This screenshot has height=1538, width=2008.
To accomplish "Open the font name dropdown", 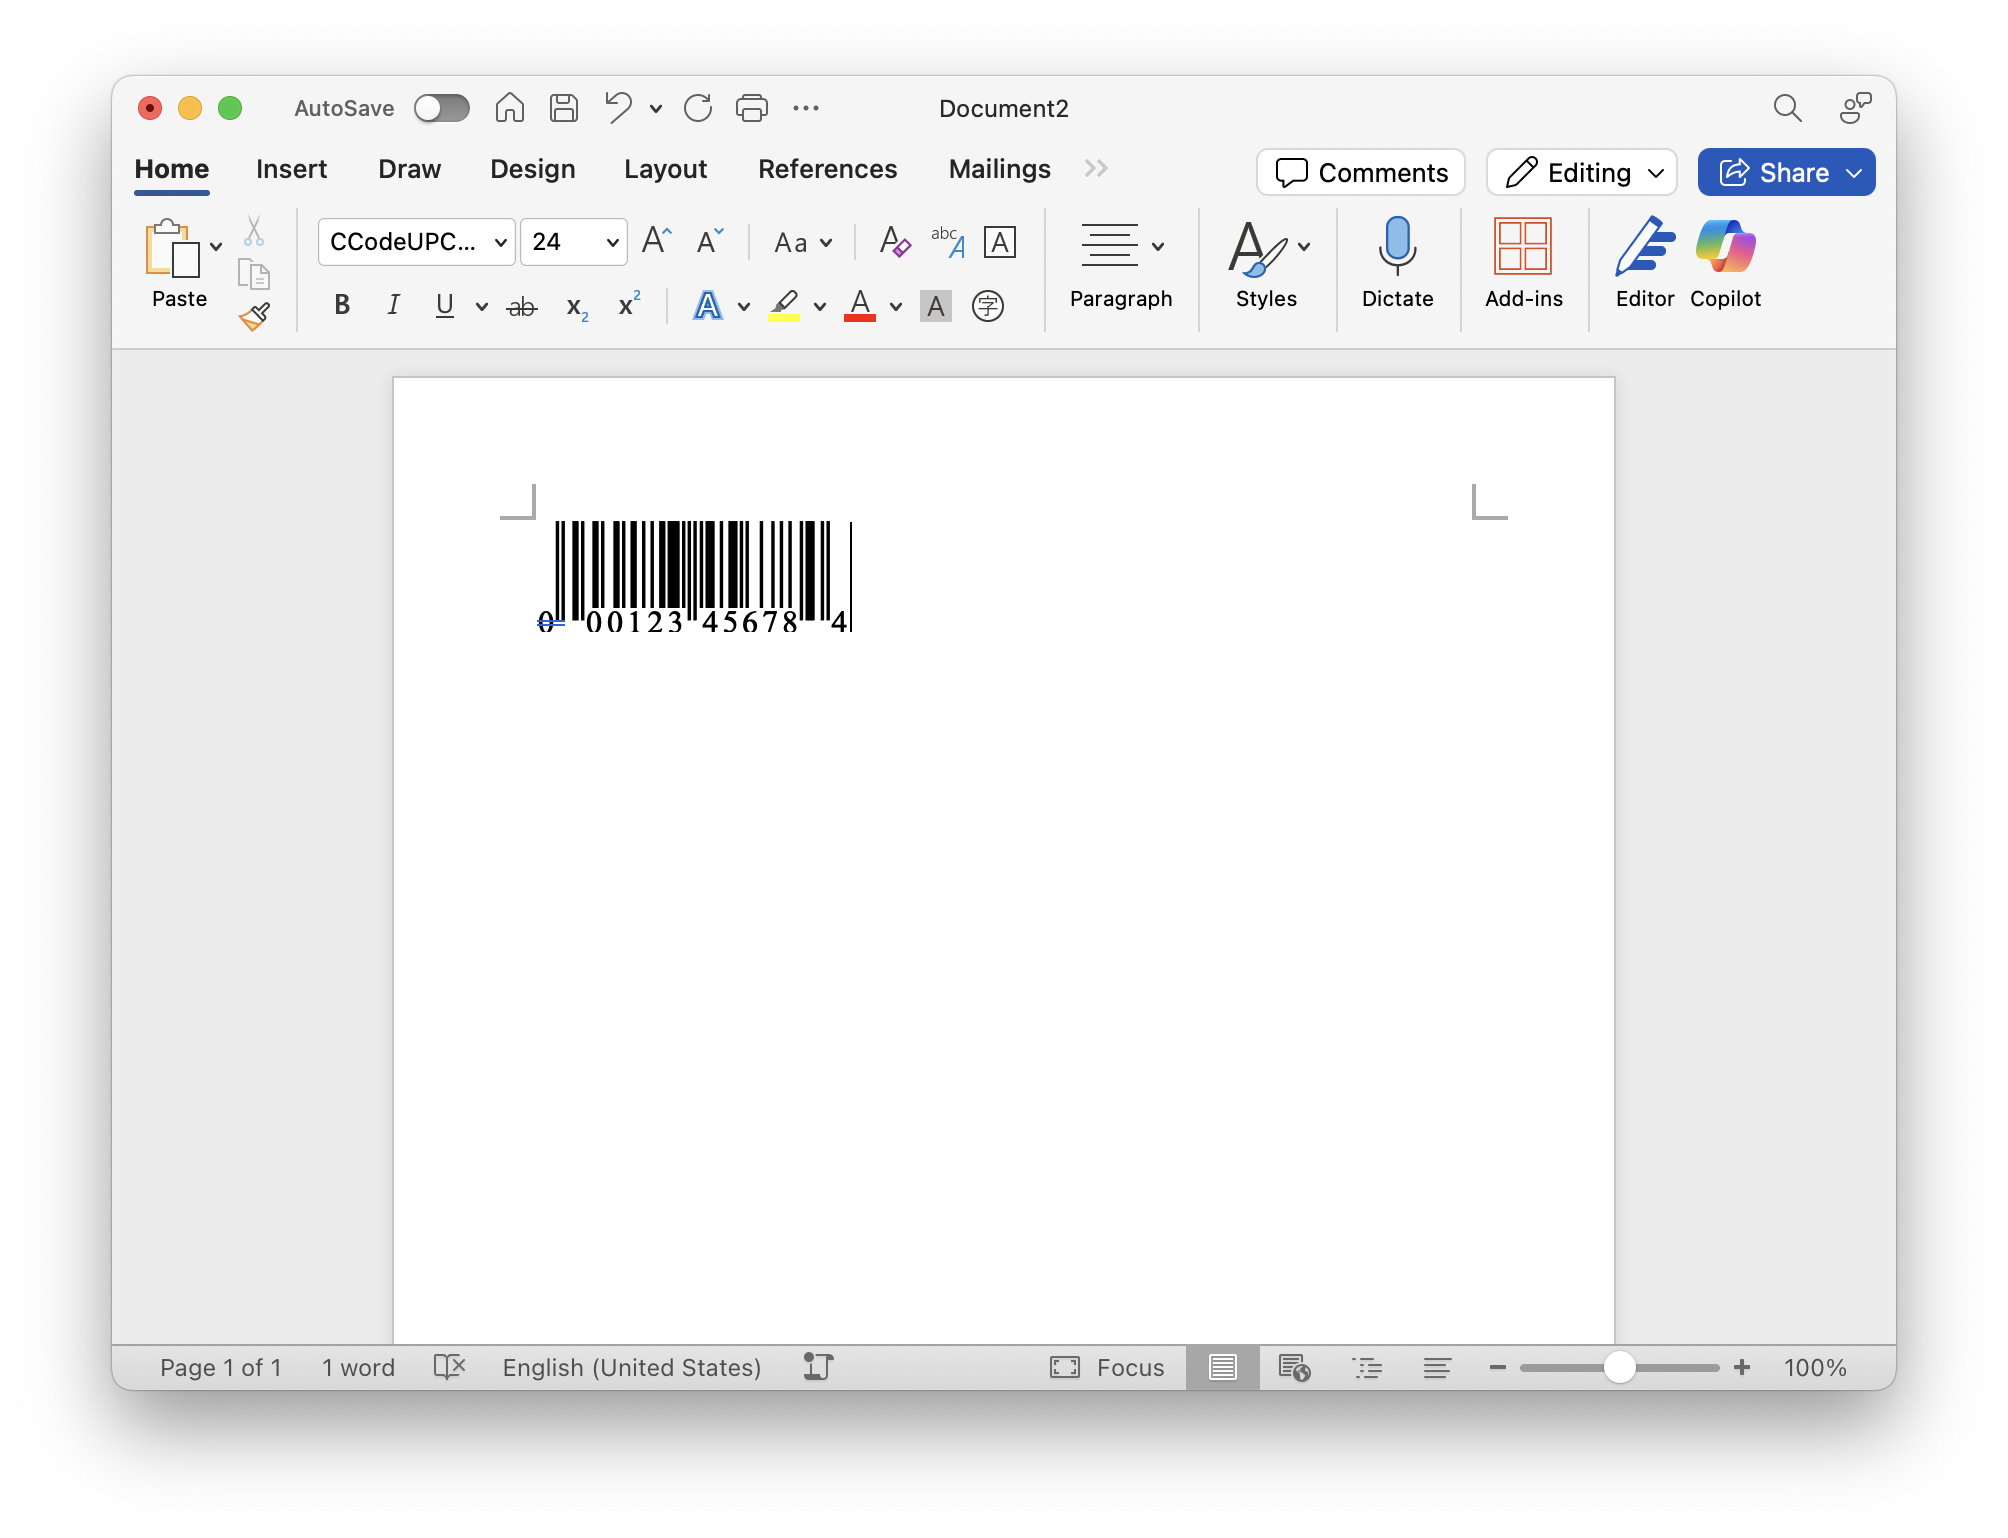I will coord(501,242).
